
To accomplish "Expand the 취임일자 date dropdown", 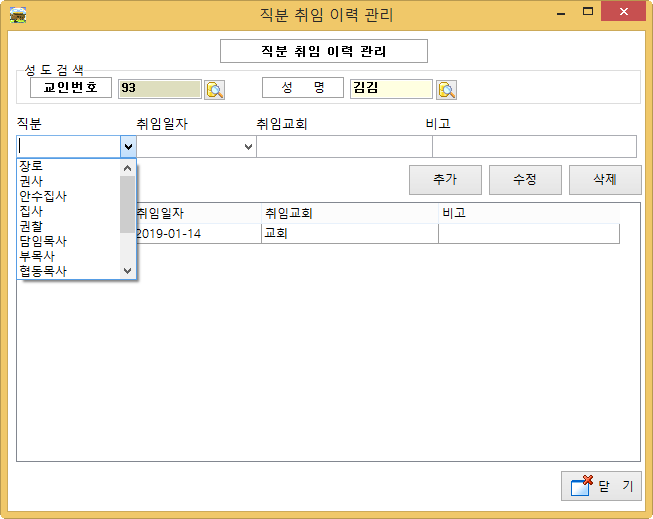I will [248, 147].
